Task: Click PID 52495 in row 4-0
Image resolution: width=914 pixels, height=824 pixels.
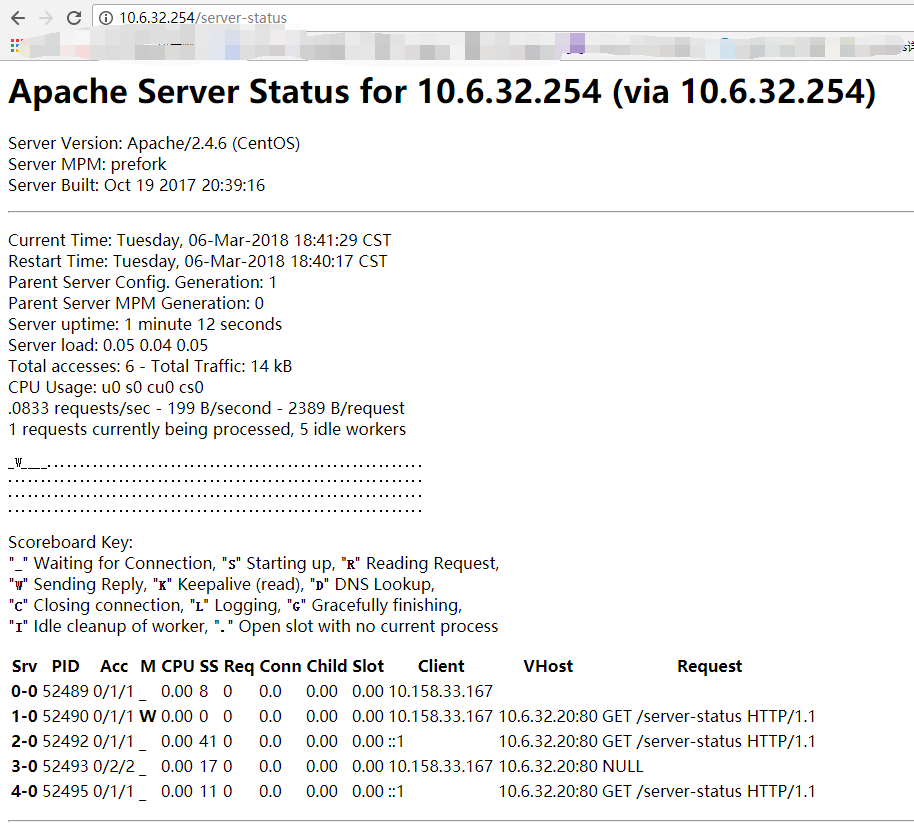Action: (65, 791)
